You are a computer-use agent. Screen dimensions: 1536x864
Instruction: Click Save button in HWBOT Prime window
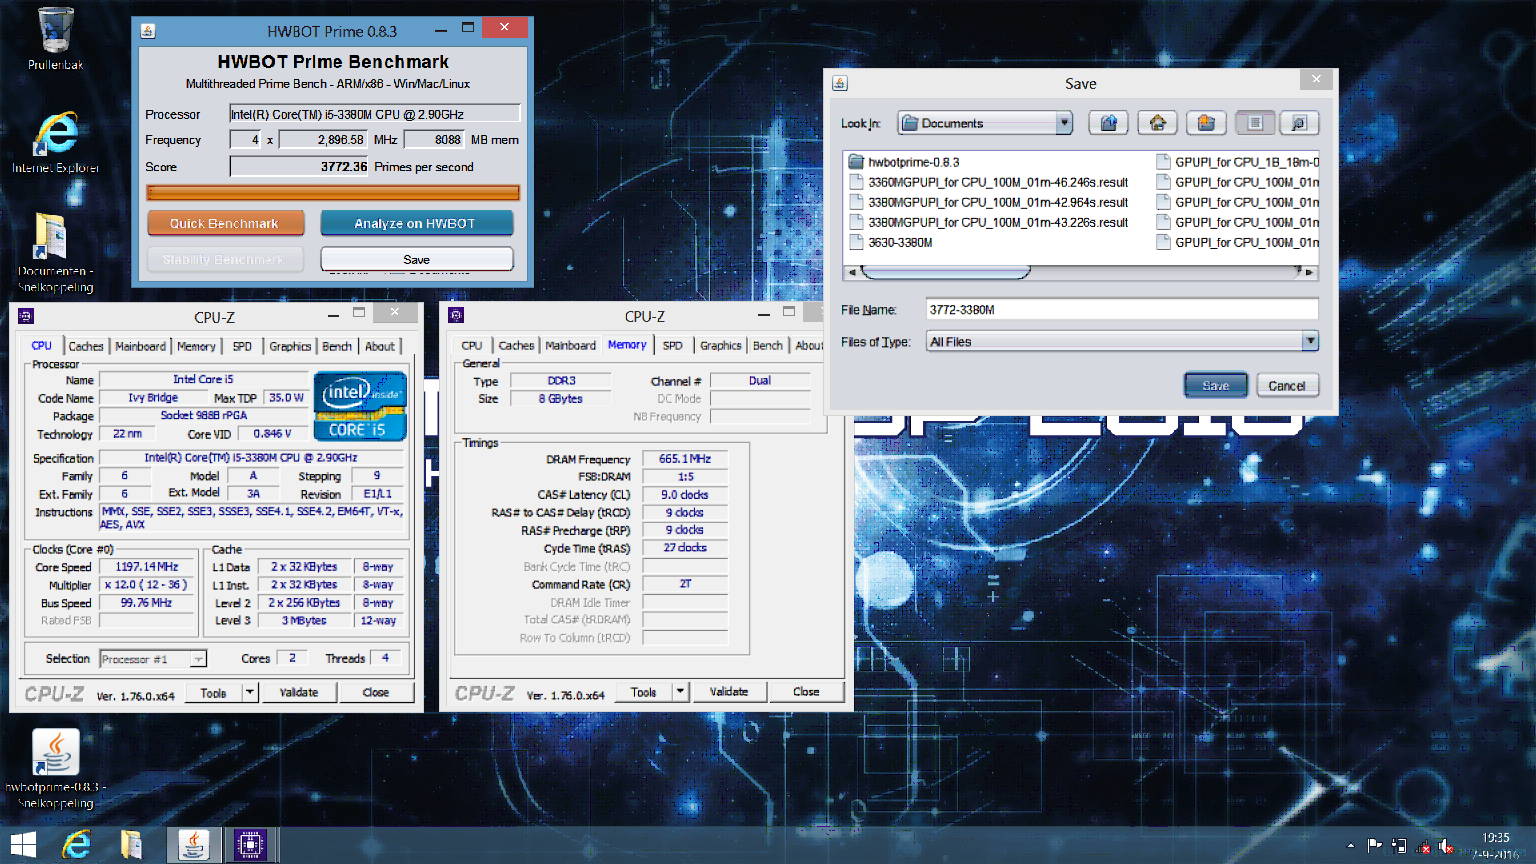(x=416, y=259)
